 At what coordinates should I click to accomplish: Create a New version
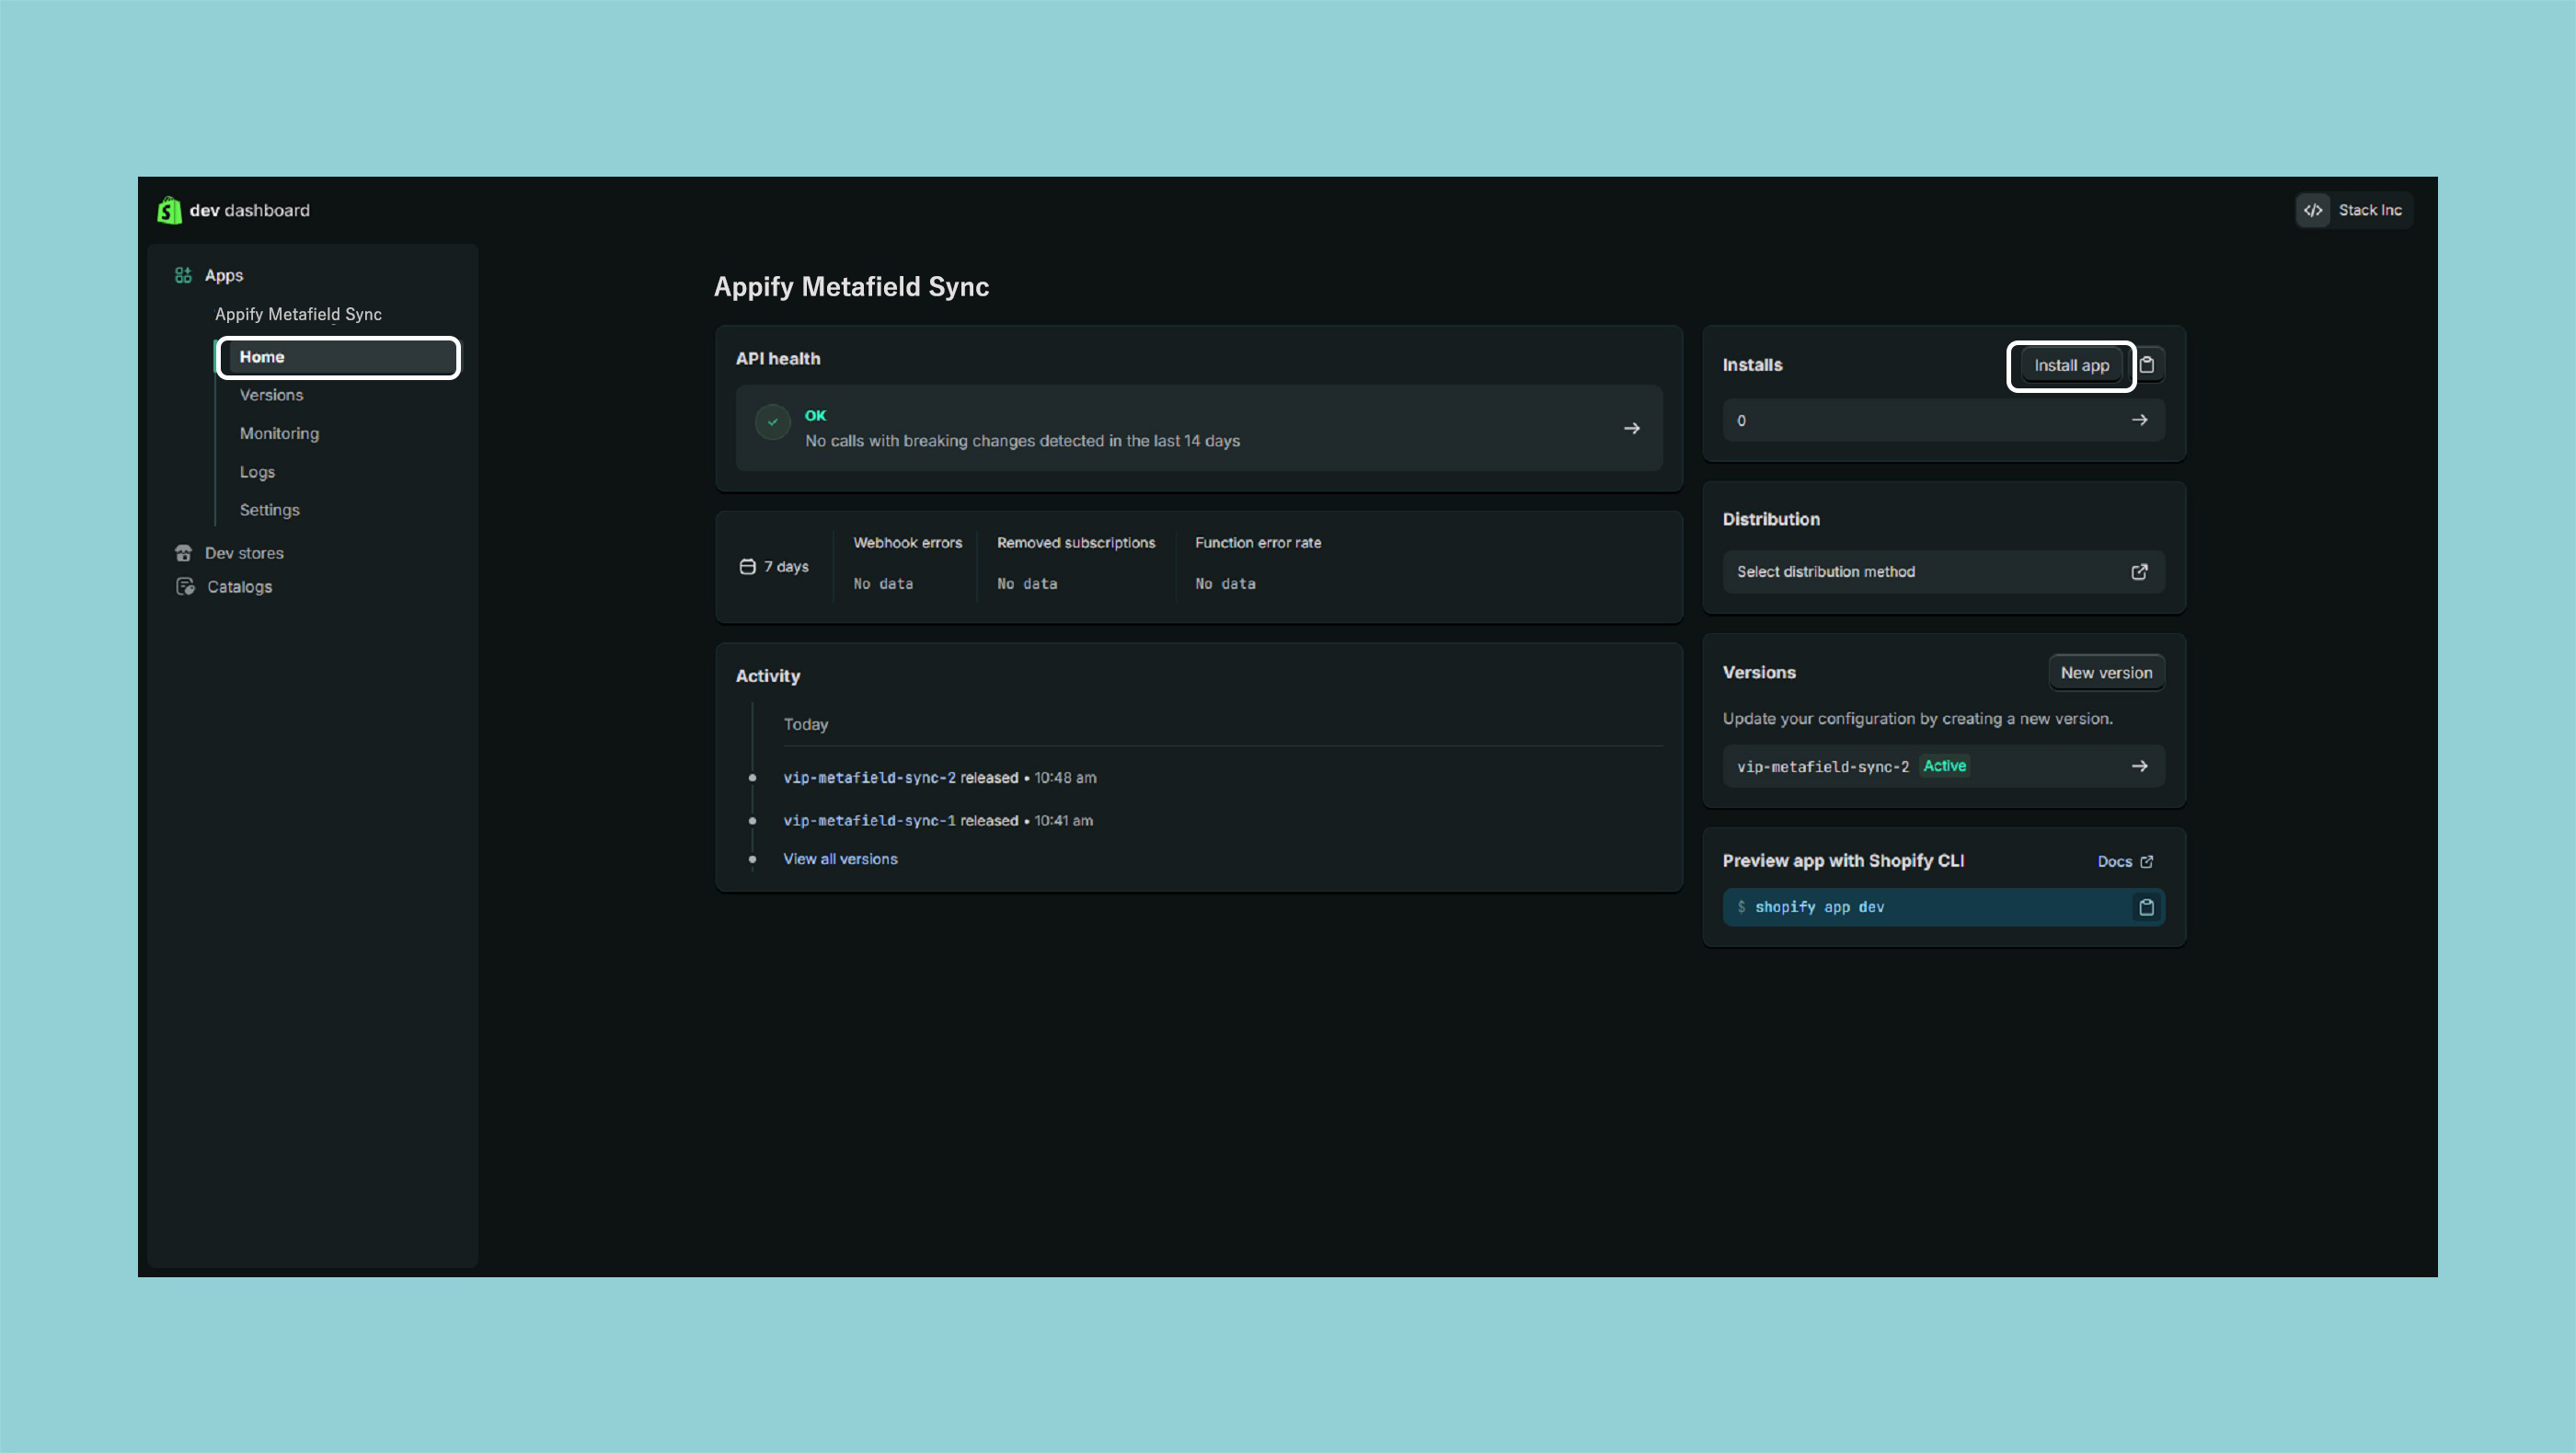tap(2106, 673)
